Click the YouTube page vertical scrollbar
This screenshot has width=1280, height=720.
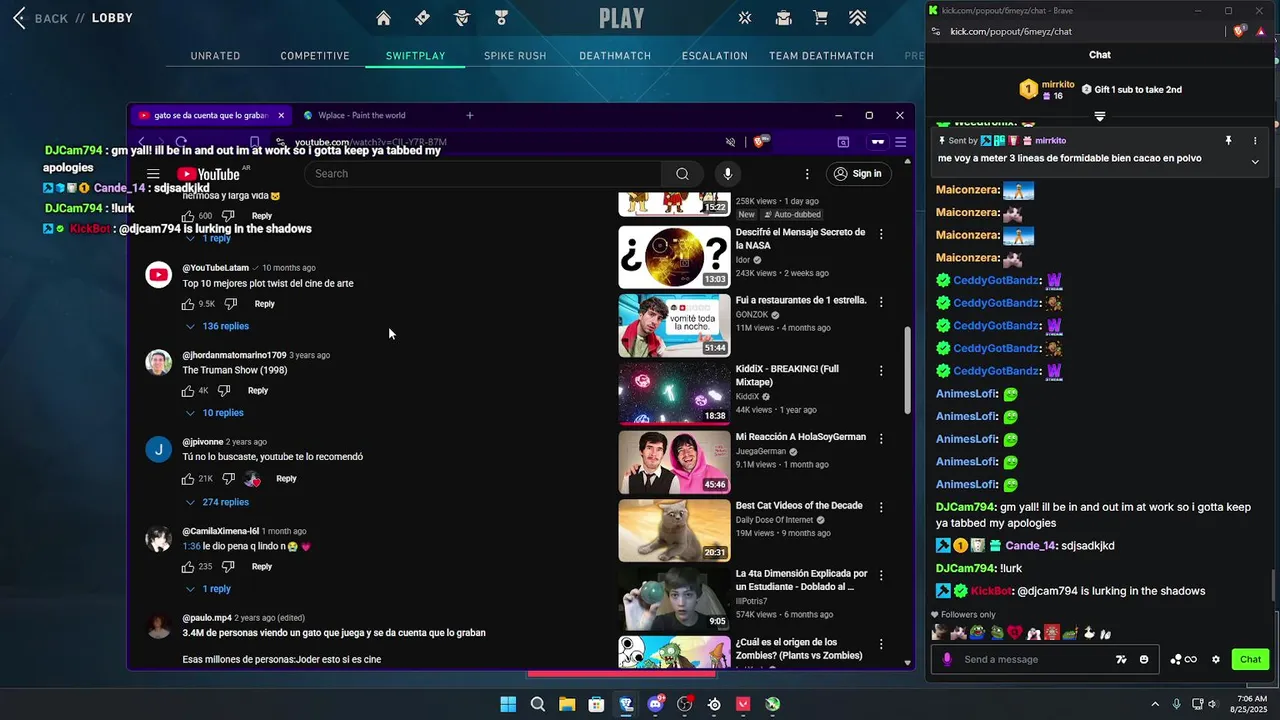tap(908, 370)
